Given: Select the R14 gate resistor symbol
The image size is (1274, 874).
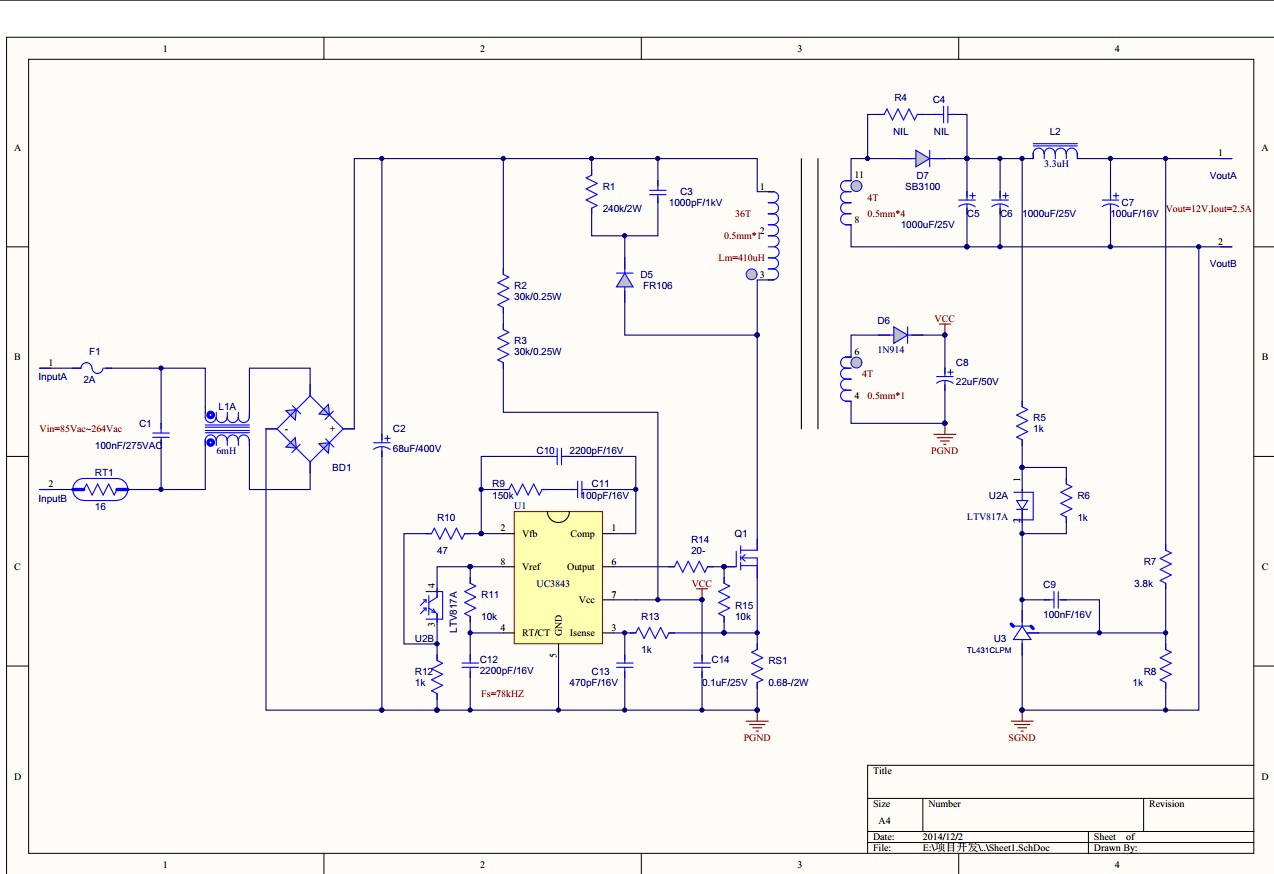Looking at the screenshot, I should pos(693,566).
